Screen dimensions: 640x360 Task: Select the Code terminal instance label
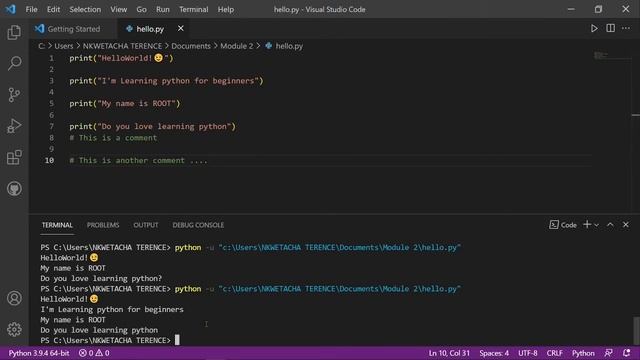point(563,225)
